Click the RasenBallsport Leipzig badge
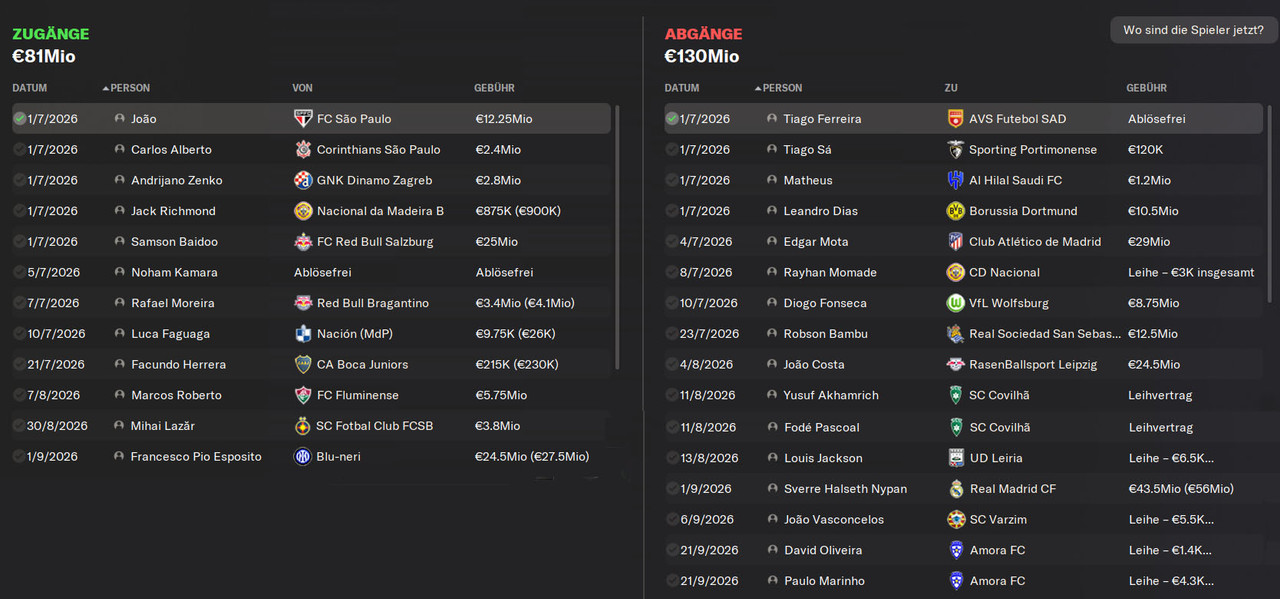The height and width of the screenshot is (599, 1280). tap(955, 365)
